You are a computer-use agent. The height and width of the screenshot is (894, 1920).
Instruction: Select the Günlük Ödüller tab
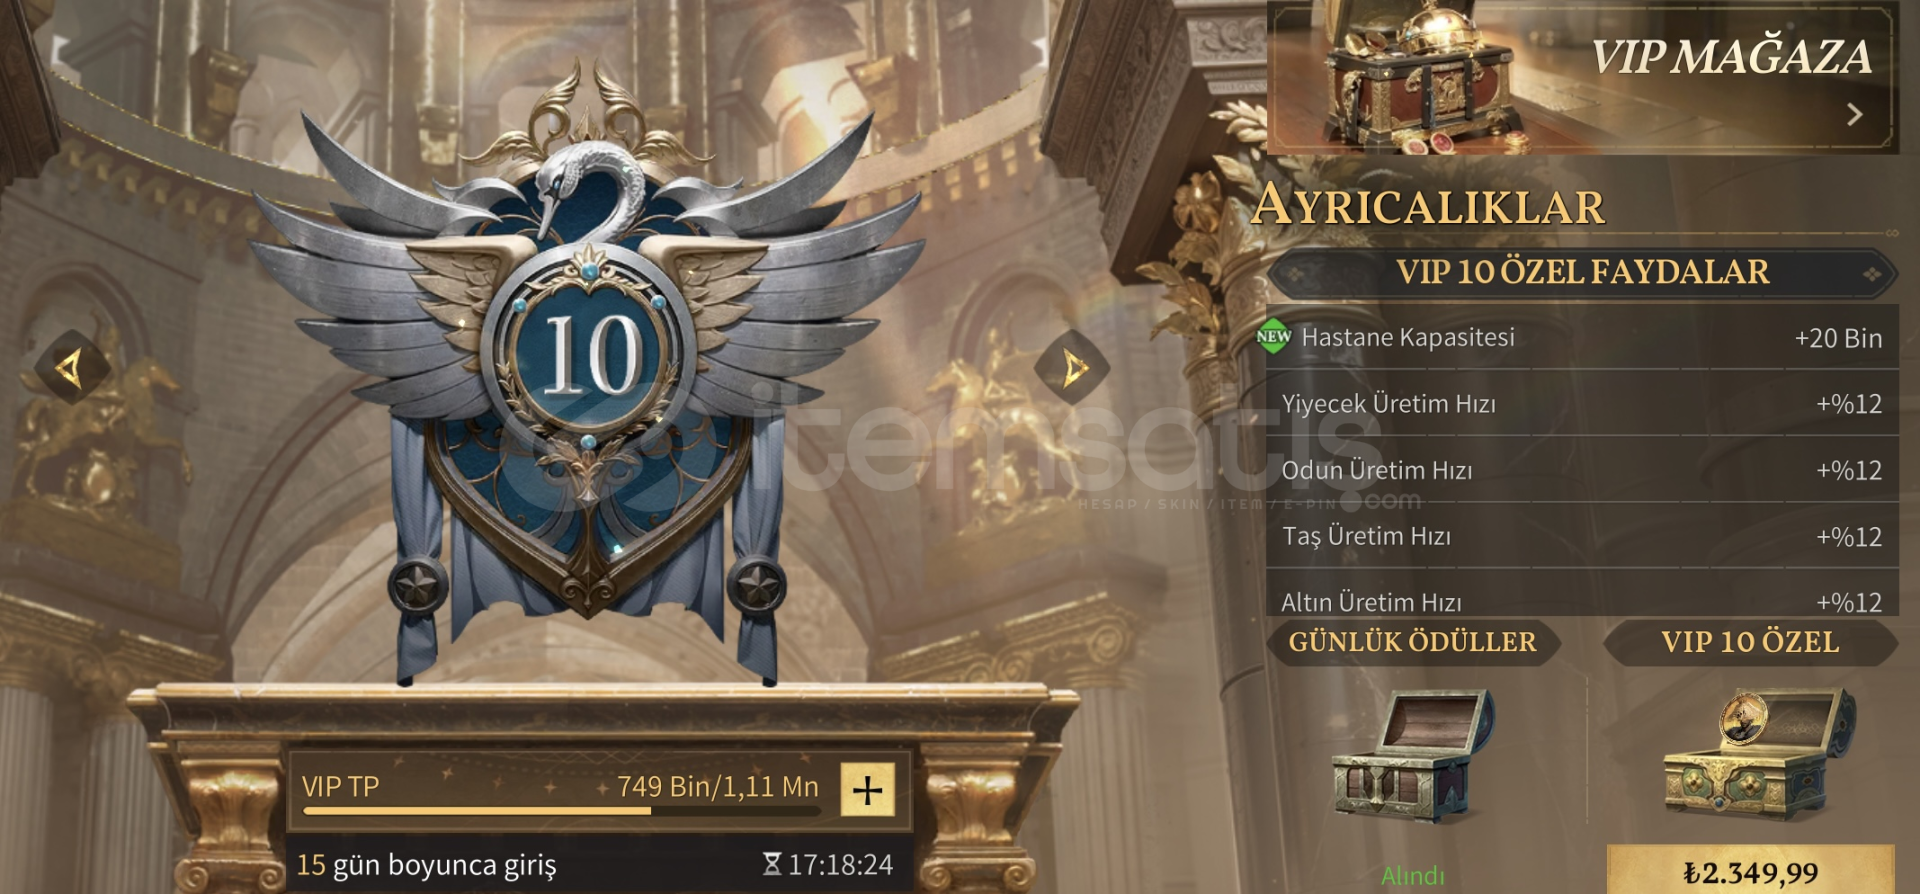1412,642
